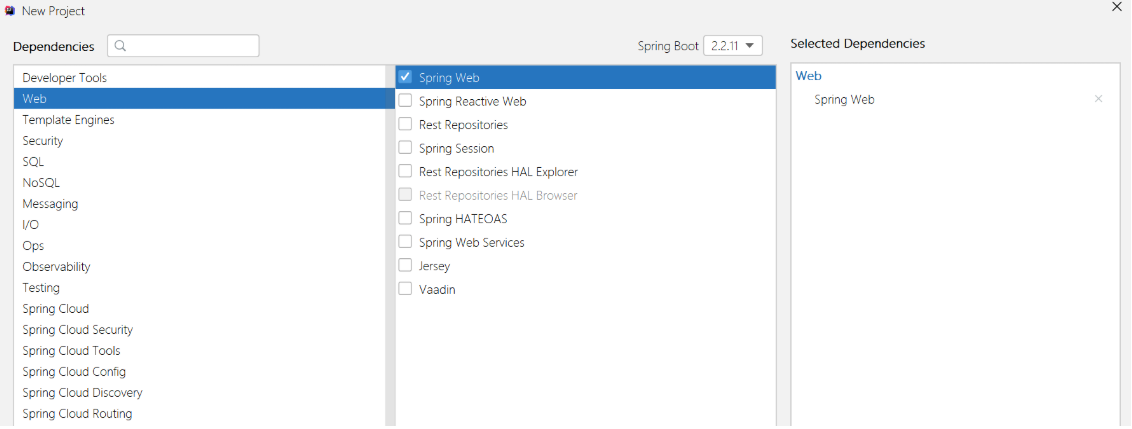This screenshot has height=429, width=1132.
Task: Select the Web category
Action: click(200, 98)
